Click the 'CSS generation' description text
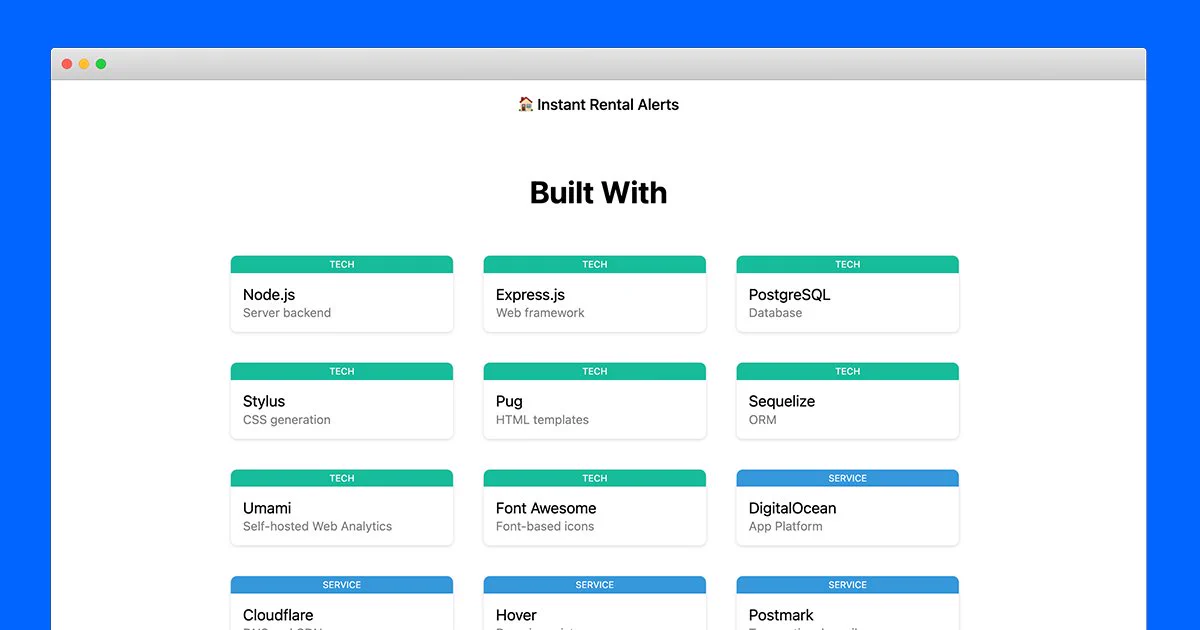The height and width of the screenshot is (630, 1200). [287, 420]
